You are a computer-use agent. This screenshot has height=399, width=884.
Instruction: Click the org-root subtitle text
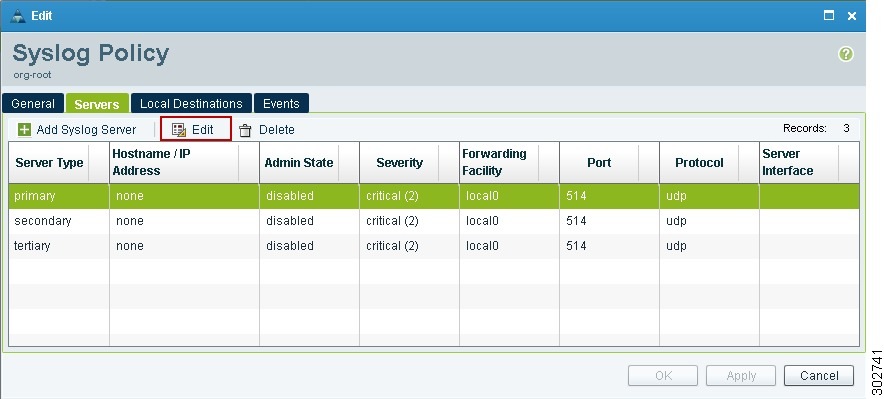click(32, 74)
